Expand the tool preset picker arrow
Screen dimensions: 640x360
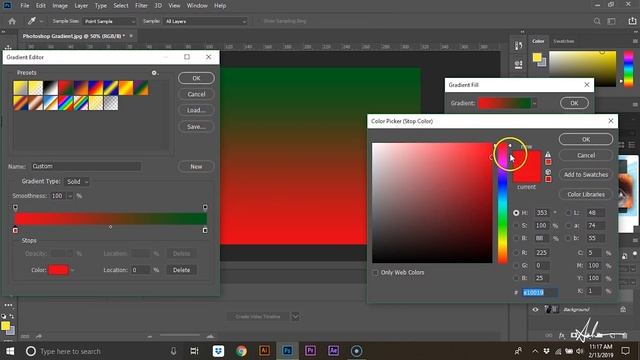tap(41, 21)
